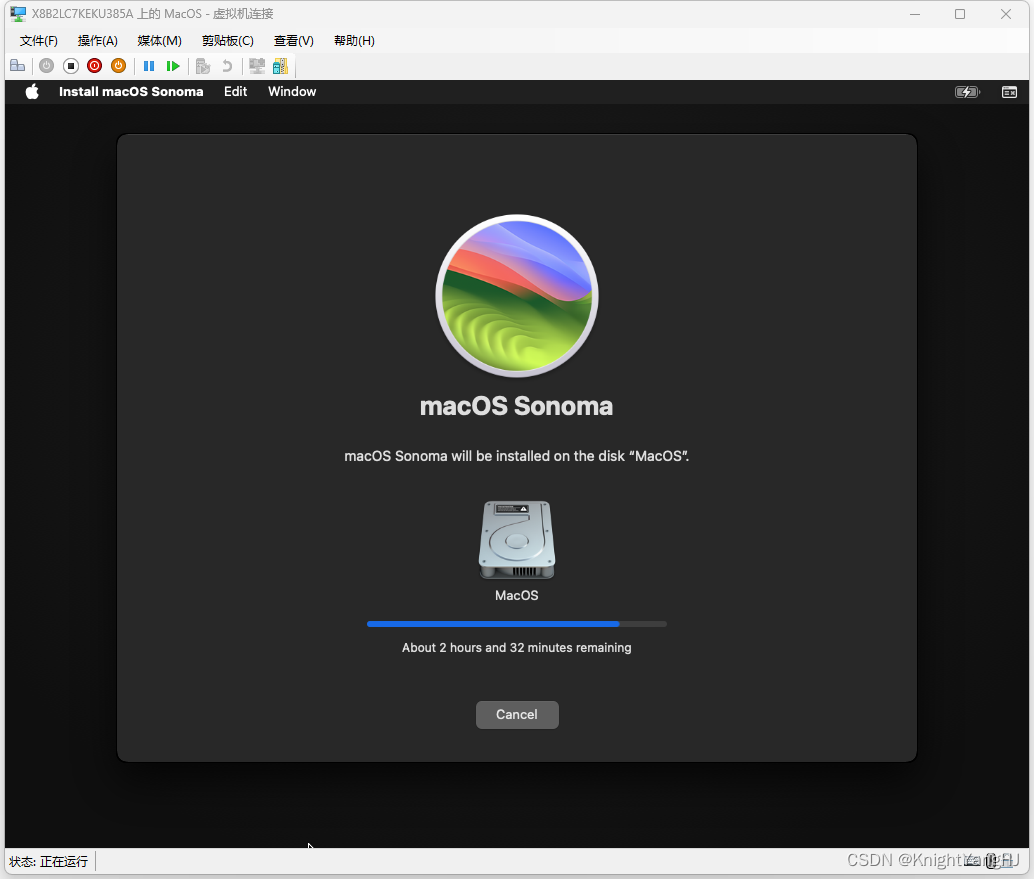1034x879 pixels.
Task: Click the Apple logo in the macOS menu bar
Action: pos(31,91)
